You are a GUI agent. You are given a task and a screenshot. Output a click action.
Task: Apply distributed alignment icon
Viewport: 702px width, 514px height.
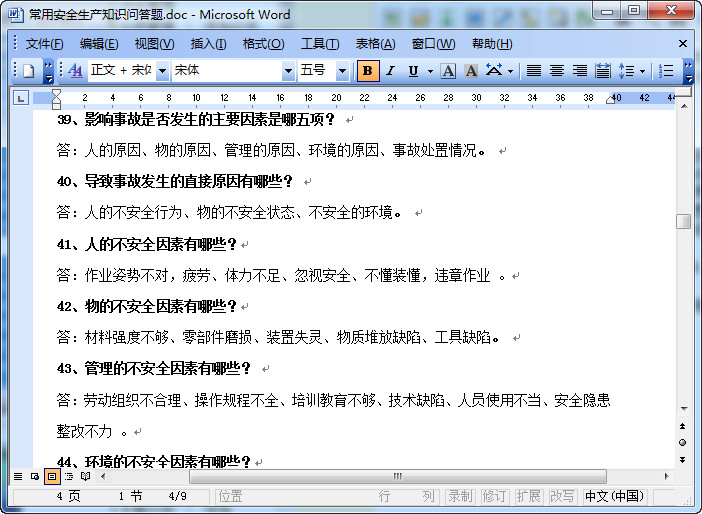pos(603,71)
